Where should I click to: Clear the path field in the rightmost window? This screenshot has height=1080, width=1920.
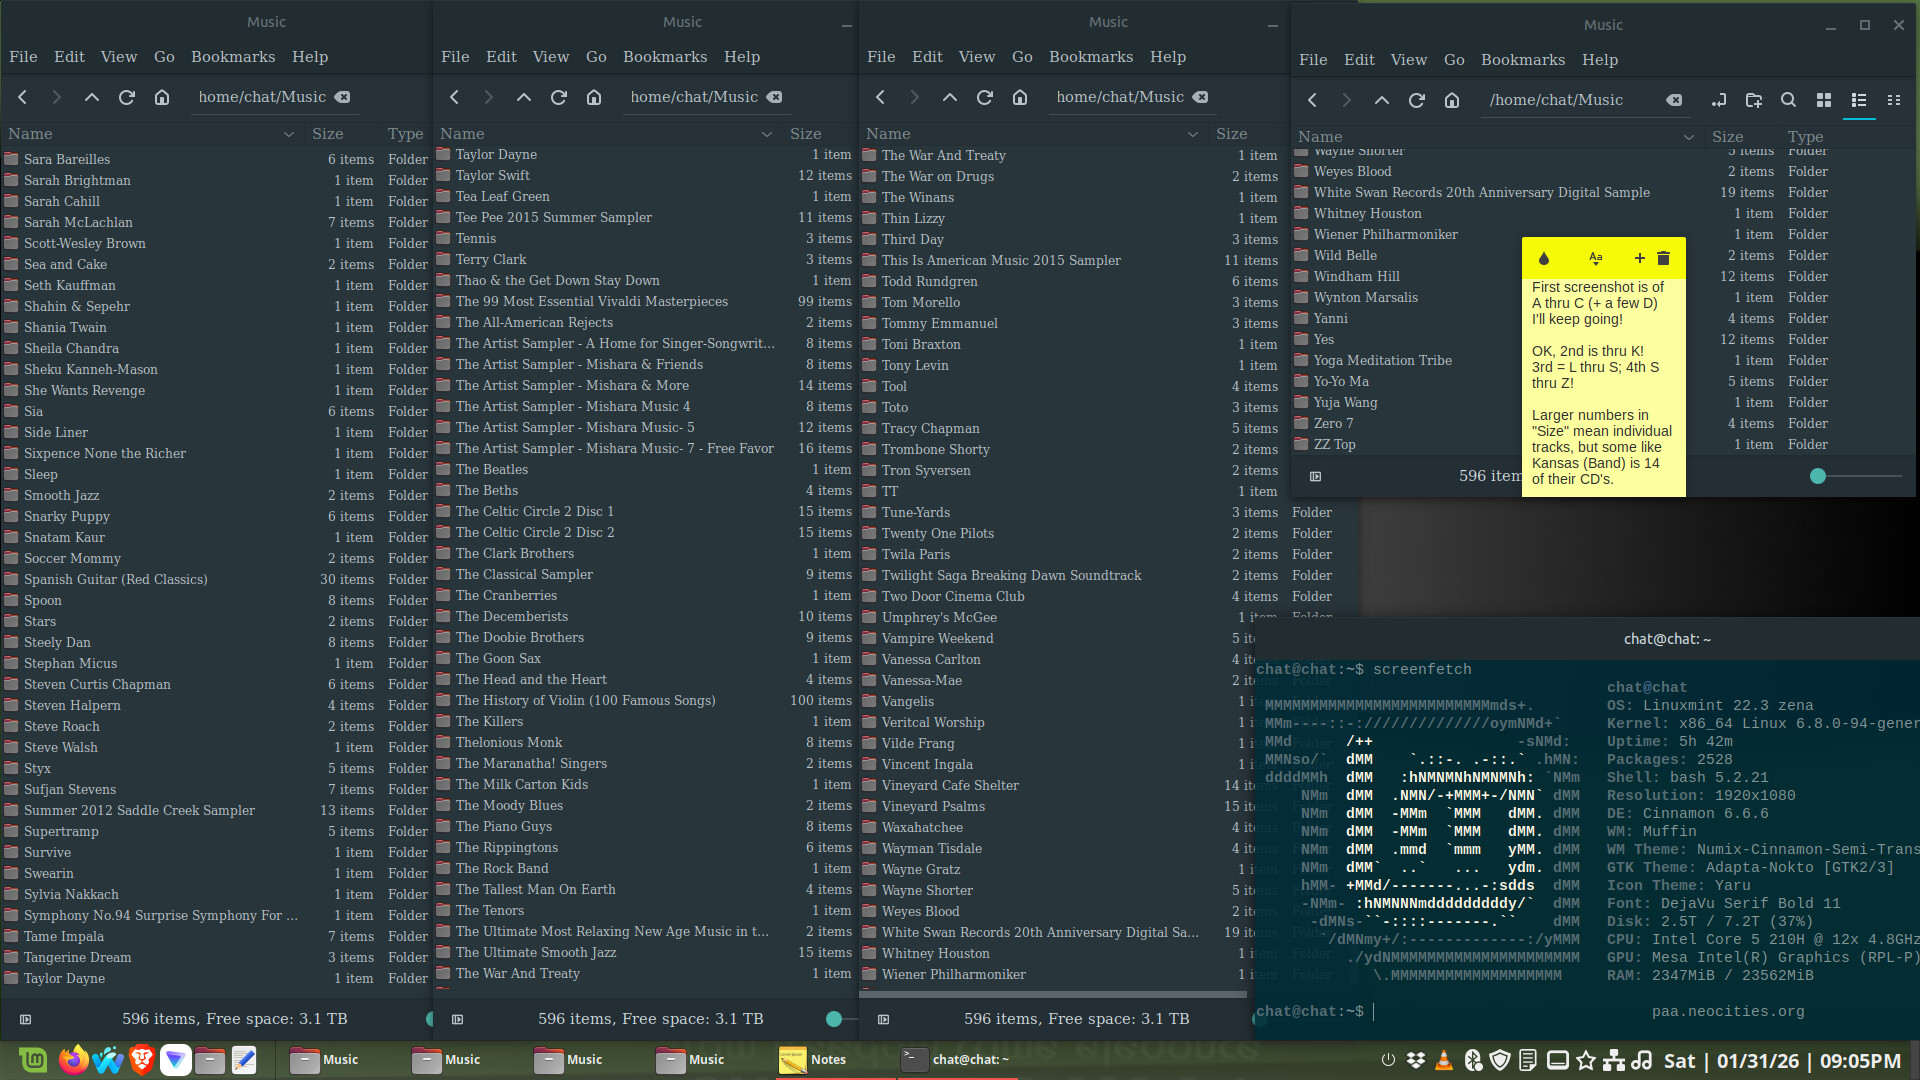click(1674, 100)
